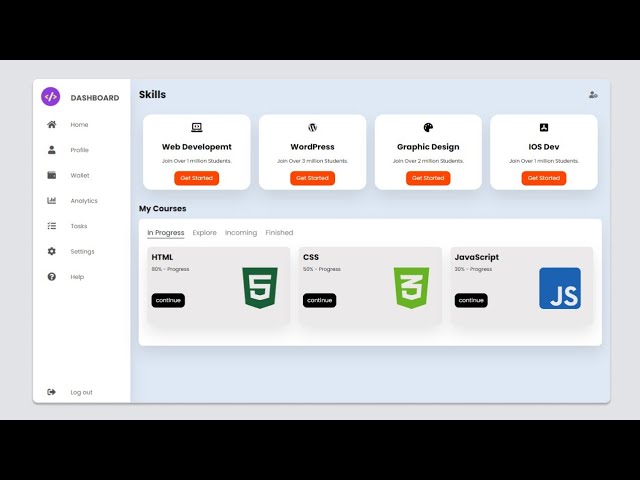
Task: Switch to the Incoming tab
Action: (x=241, y=233)
